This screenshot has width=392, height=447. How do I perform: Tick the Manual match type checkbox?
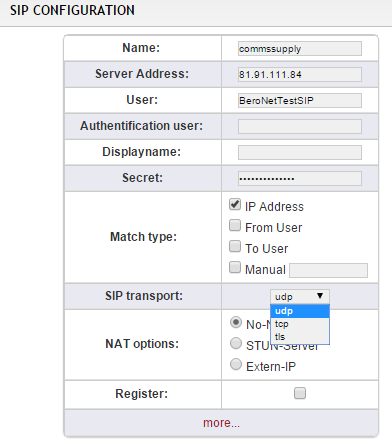235,267
